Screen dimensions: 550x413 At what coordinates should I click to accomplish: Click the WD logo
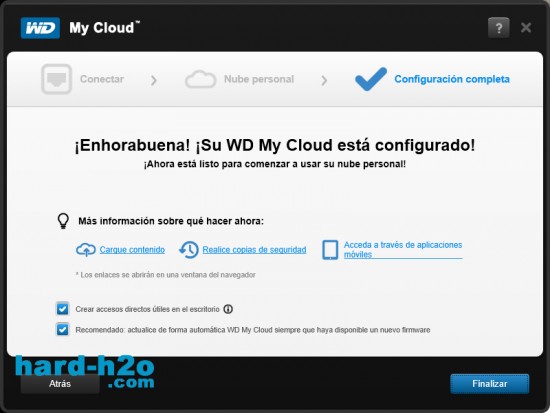tap(40, 28)
